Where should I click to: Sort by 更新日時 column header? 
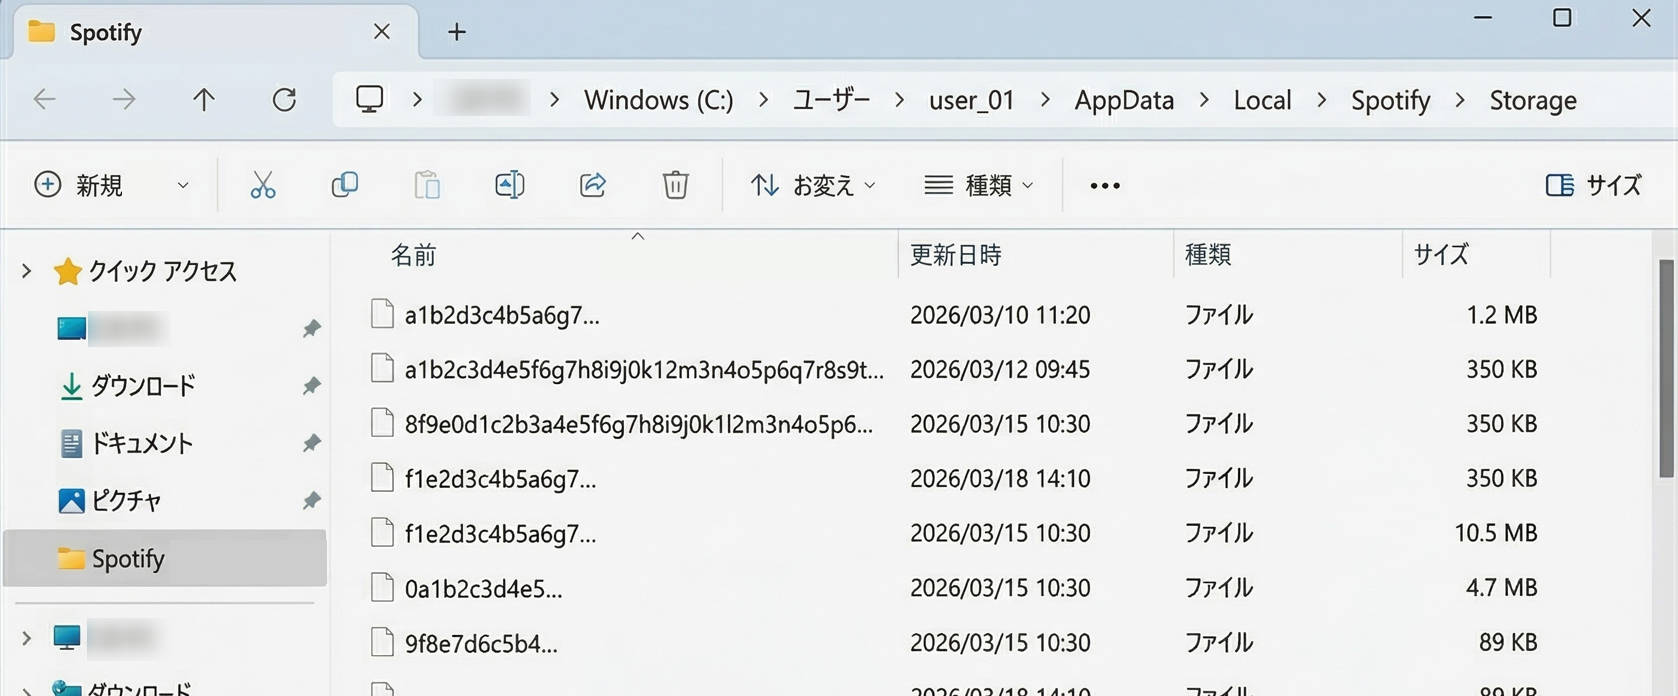(956, 256)
